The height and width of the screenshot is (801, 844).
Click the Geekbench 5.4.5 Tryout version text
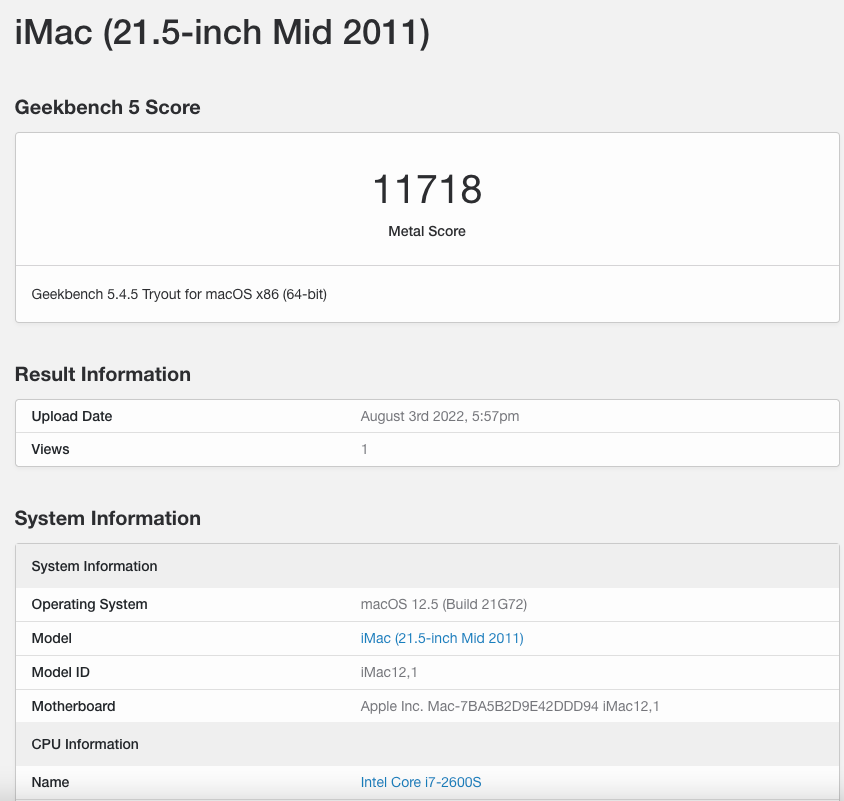(x=179, y=294)
